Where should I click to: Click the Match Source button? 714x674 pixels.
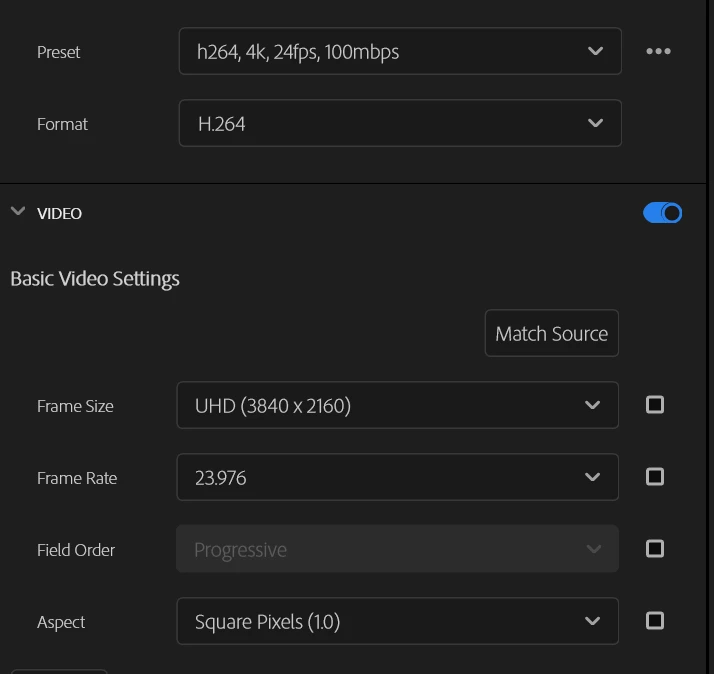coord(551,333)
